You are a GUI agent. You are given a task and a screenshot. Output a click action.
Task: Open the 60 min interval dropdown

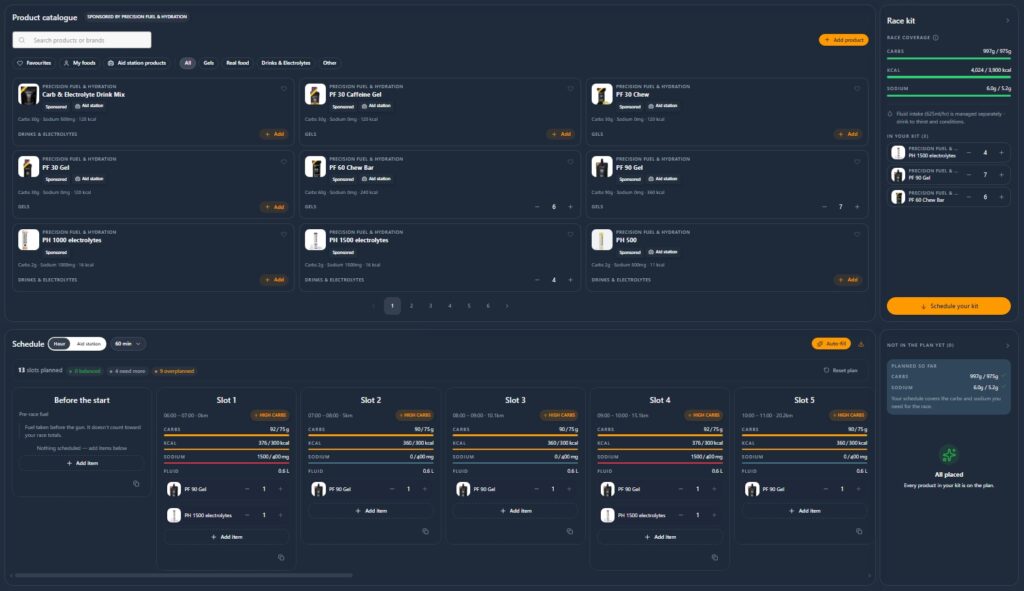(x=128, y=344)
